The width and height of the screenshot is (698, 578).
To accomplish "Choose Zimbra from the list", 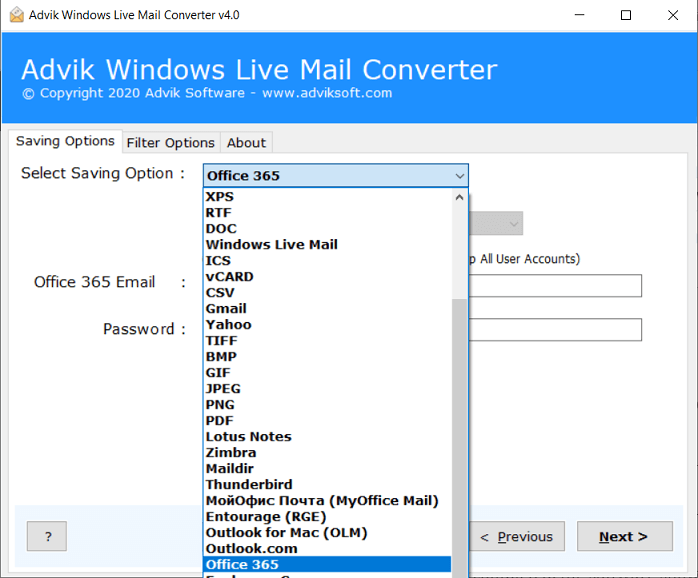I will click(327, 453).
